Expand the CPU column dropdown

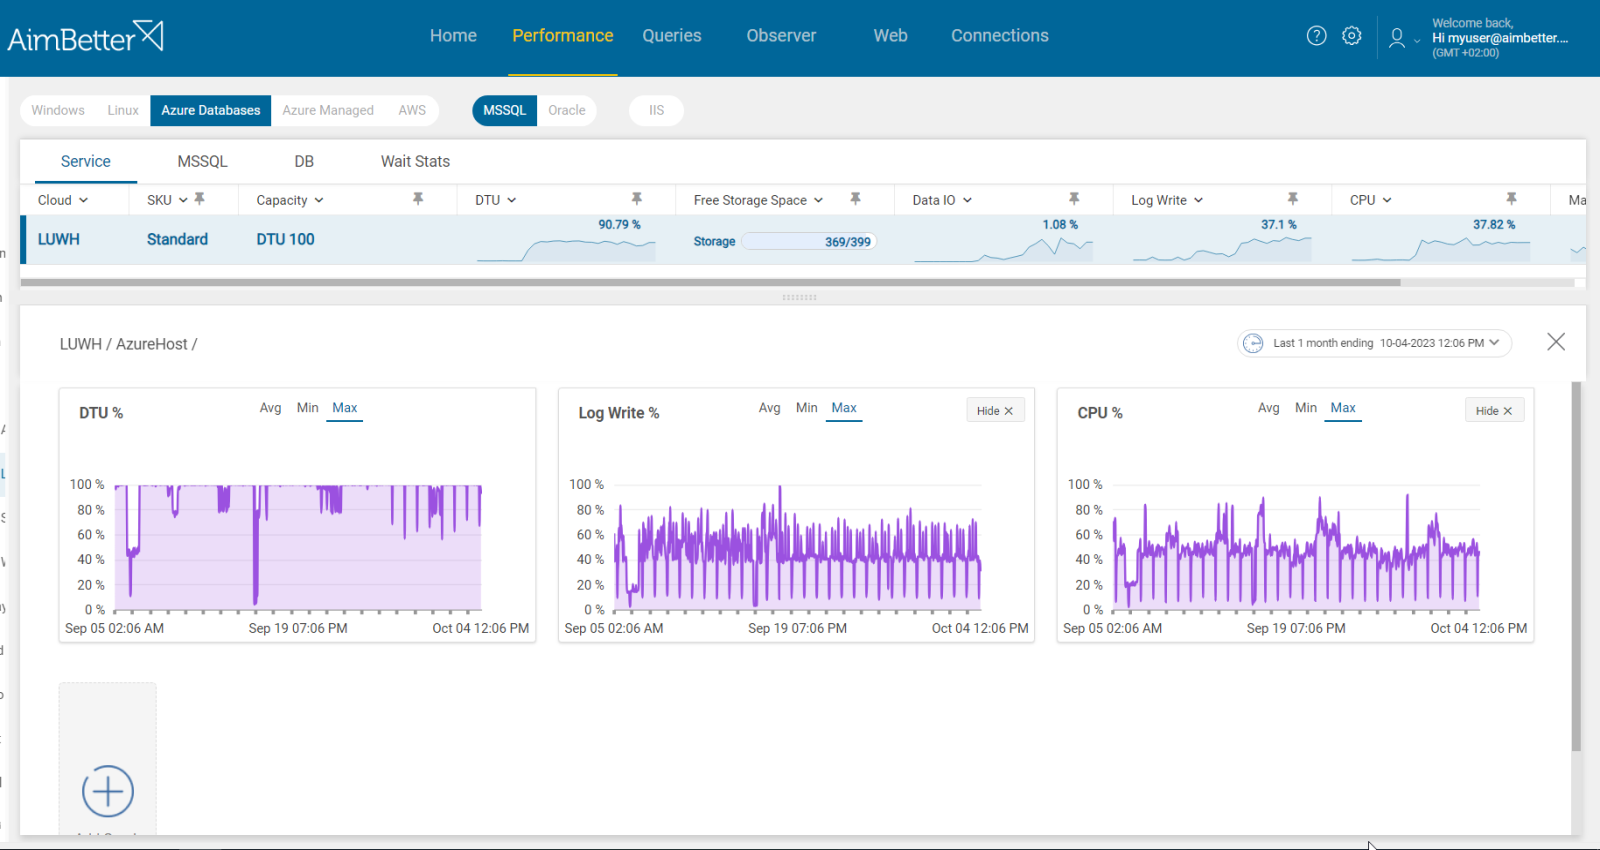click(x=1387, y=200)
